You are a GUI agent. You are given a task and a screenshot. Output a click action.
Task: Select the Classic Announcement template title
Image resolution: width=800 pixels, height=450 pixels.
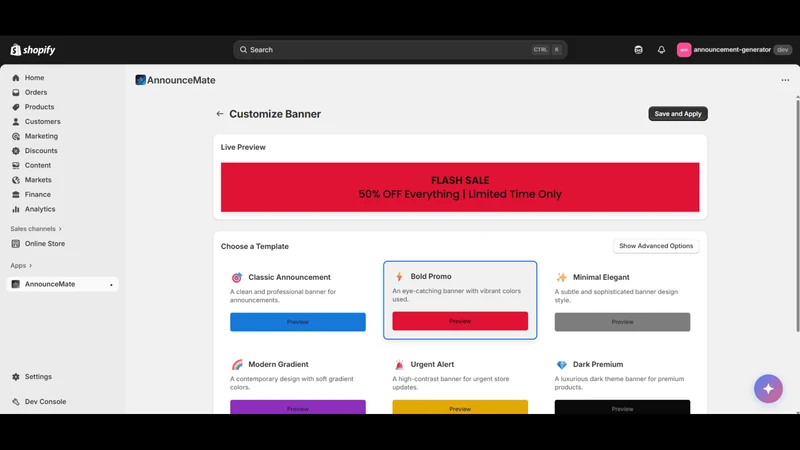click(289, 277)
